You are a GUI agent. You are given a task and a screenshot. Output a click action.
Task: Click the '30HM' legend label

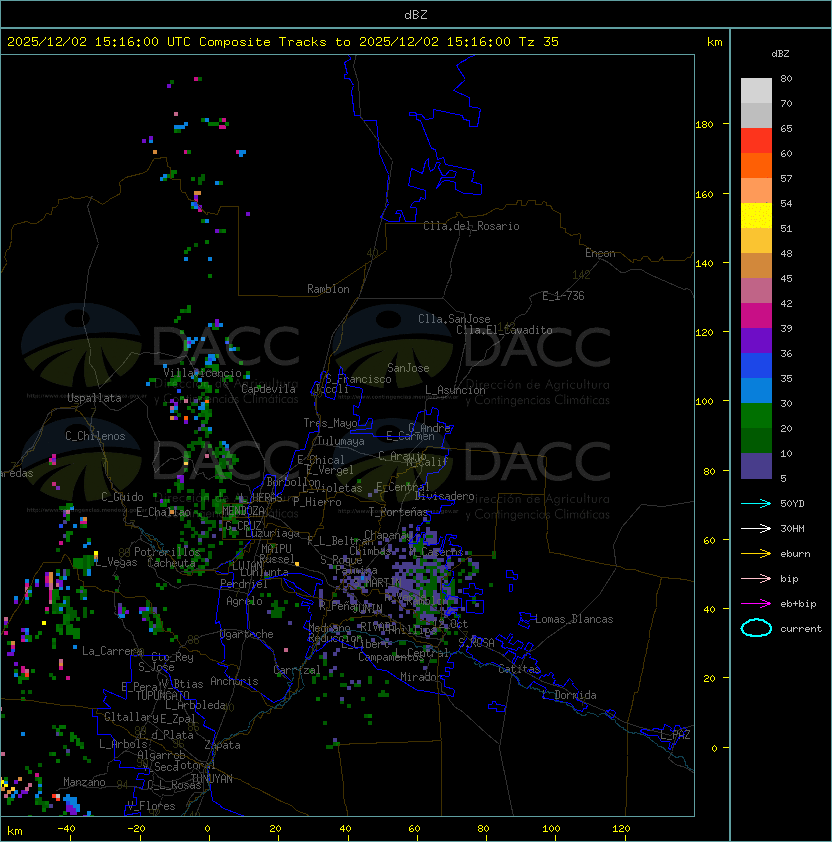(792, 529)
